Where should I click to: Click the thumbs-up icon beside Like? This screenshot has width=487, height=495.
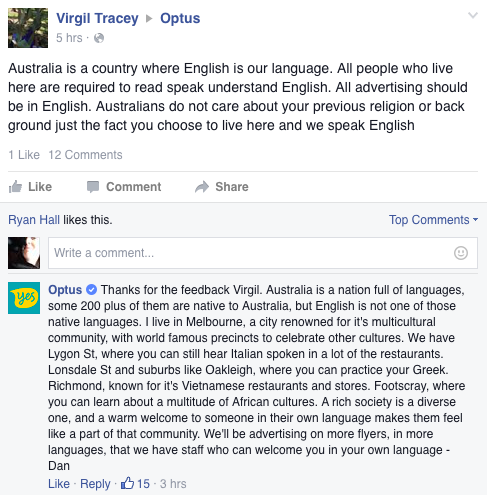pos(15,187)
